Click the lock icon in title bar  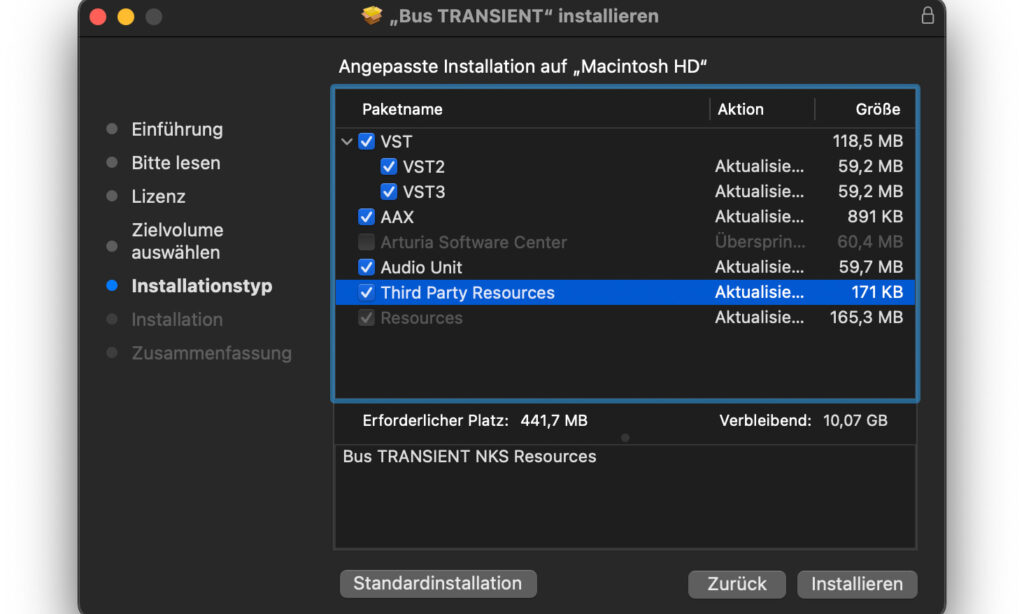[x=927, y=16]
